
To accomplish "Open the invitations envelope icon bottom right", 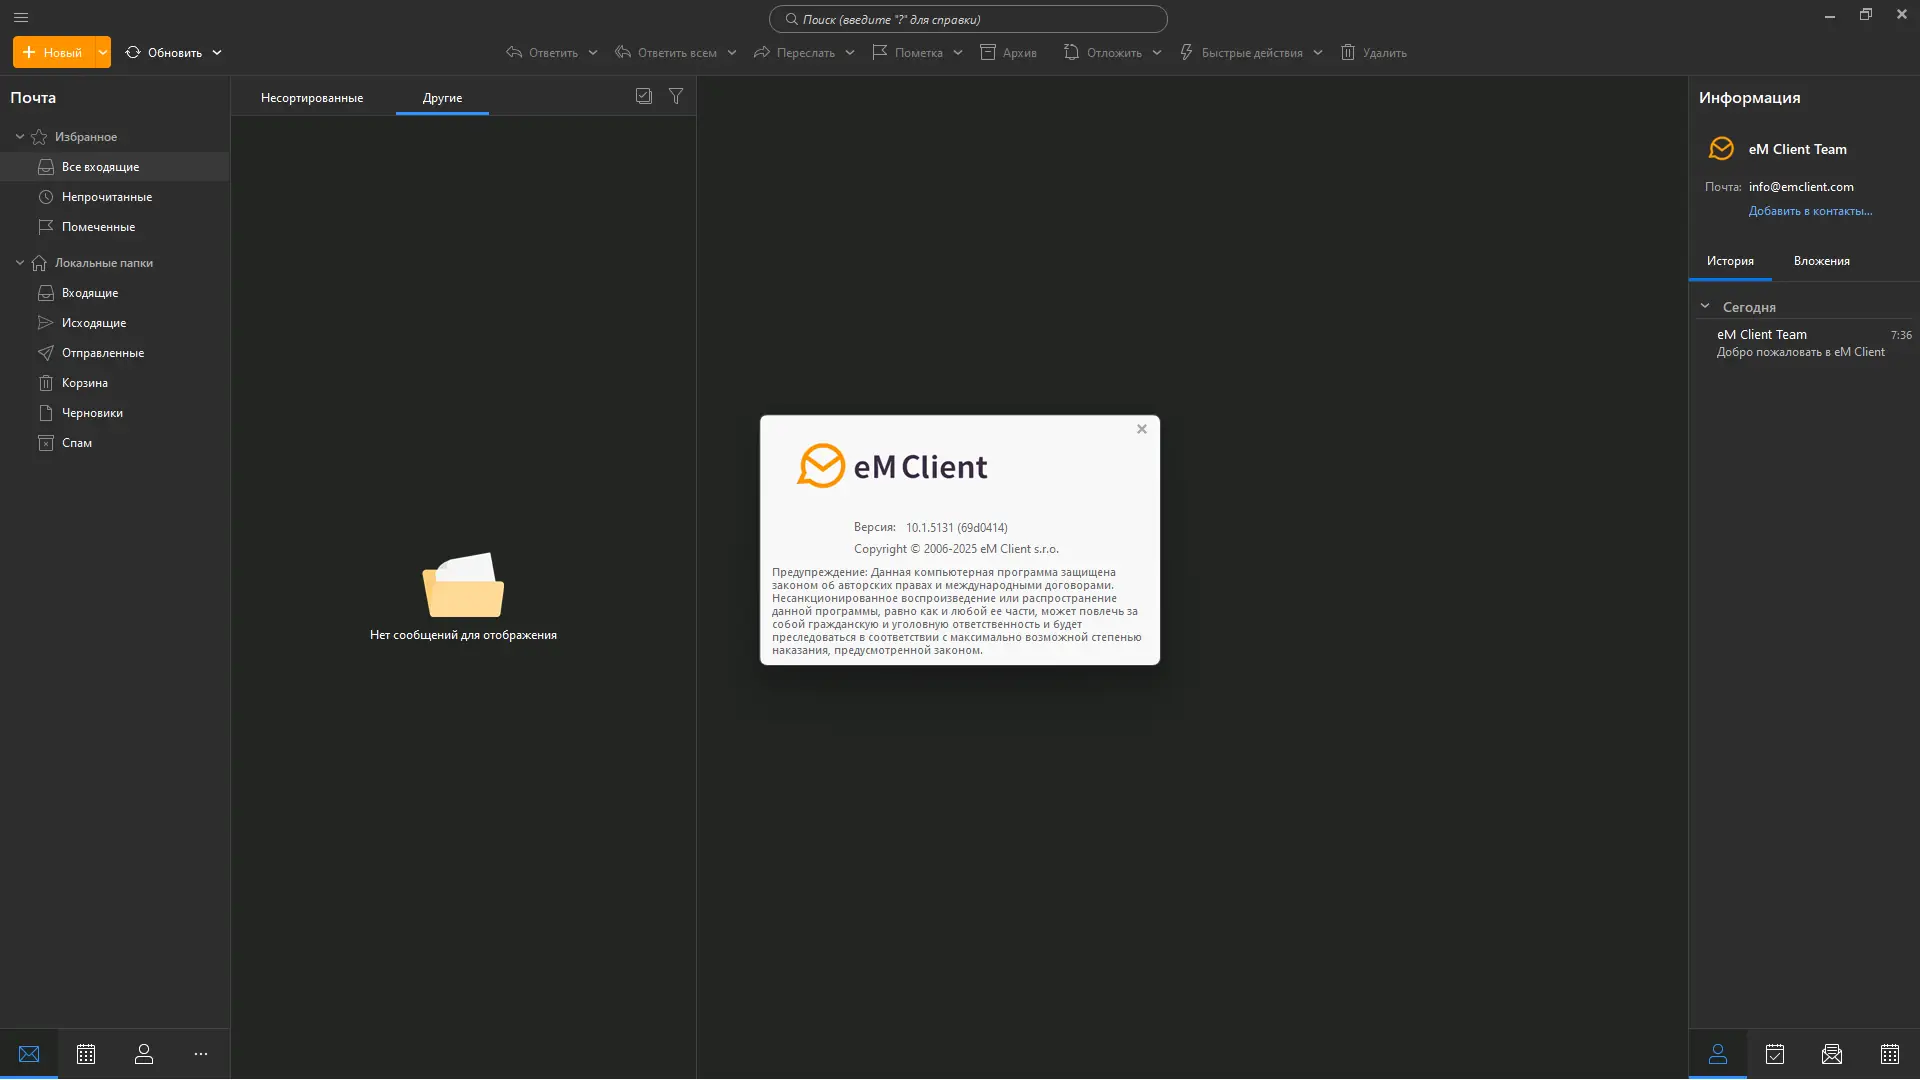I will tap(1832, 1054).
